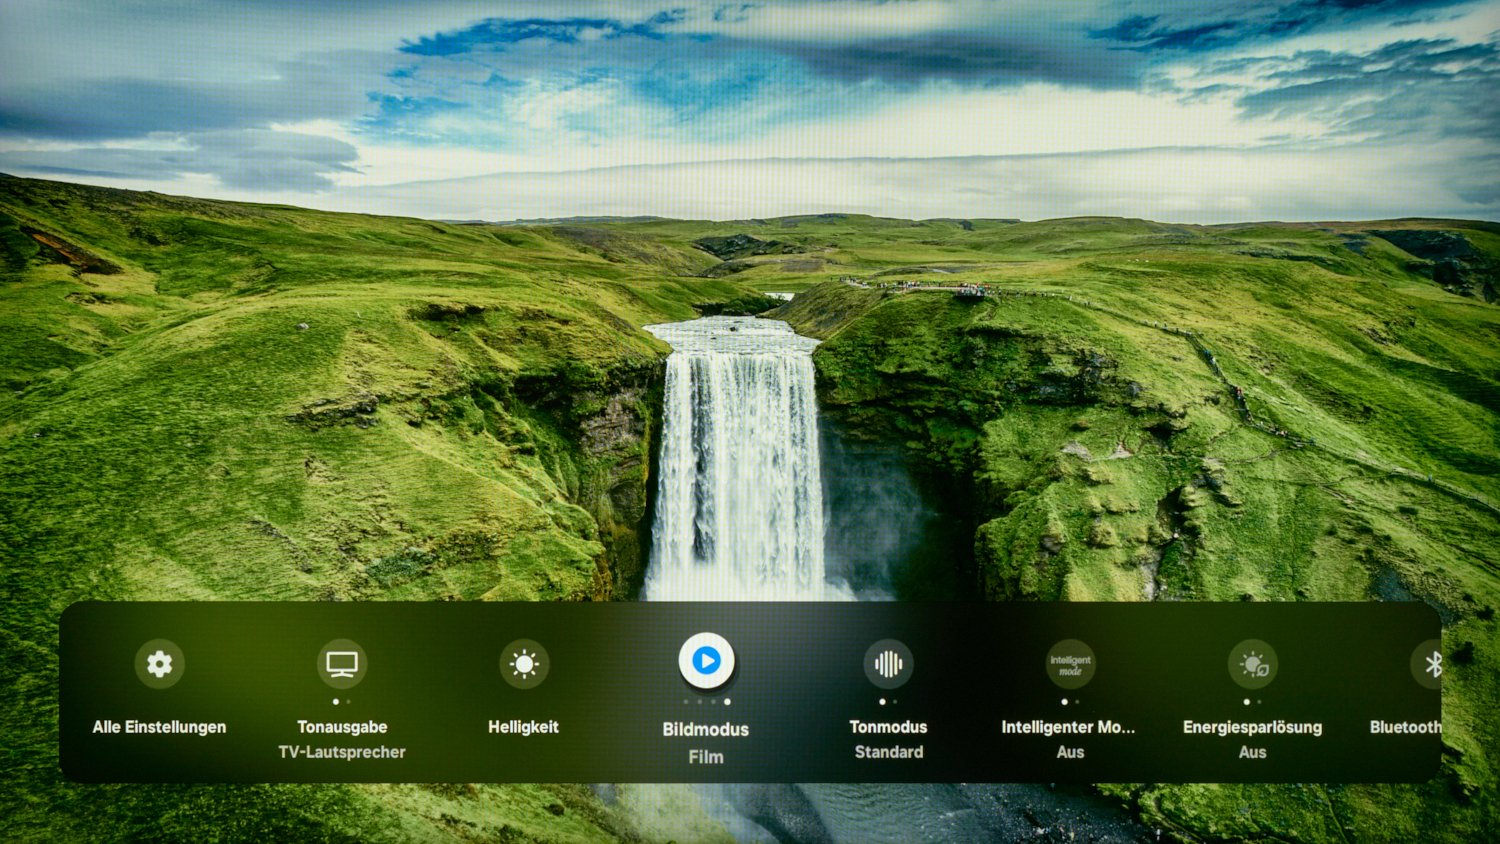1500x844 pixels.
Task: Click the 'Bluetooth' text label
Action: (x=1405, y=727)
